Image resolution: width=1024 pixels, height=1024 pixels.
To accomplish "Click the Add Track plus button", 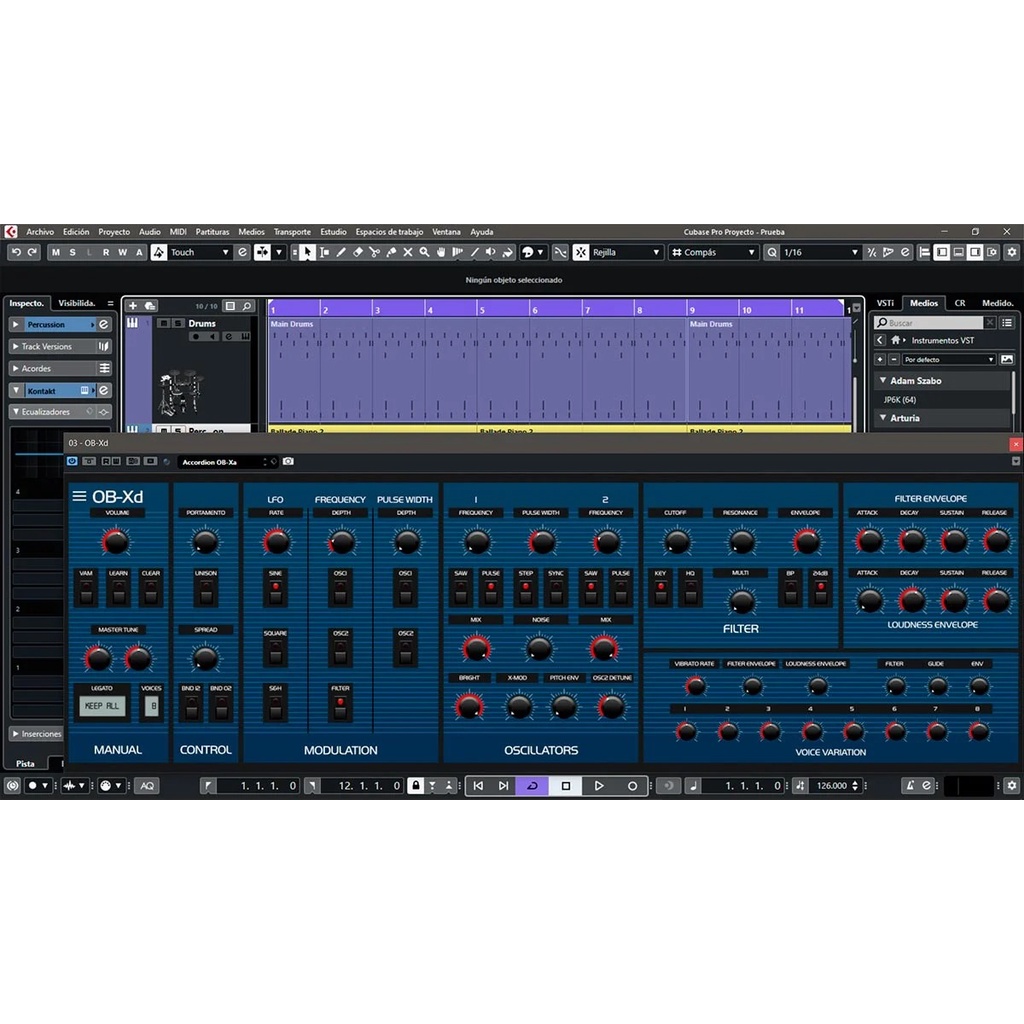I will pyautogui.click(x=133, y=306).
